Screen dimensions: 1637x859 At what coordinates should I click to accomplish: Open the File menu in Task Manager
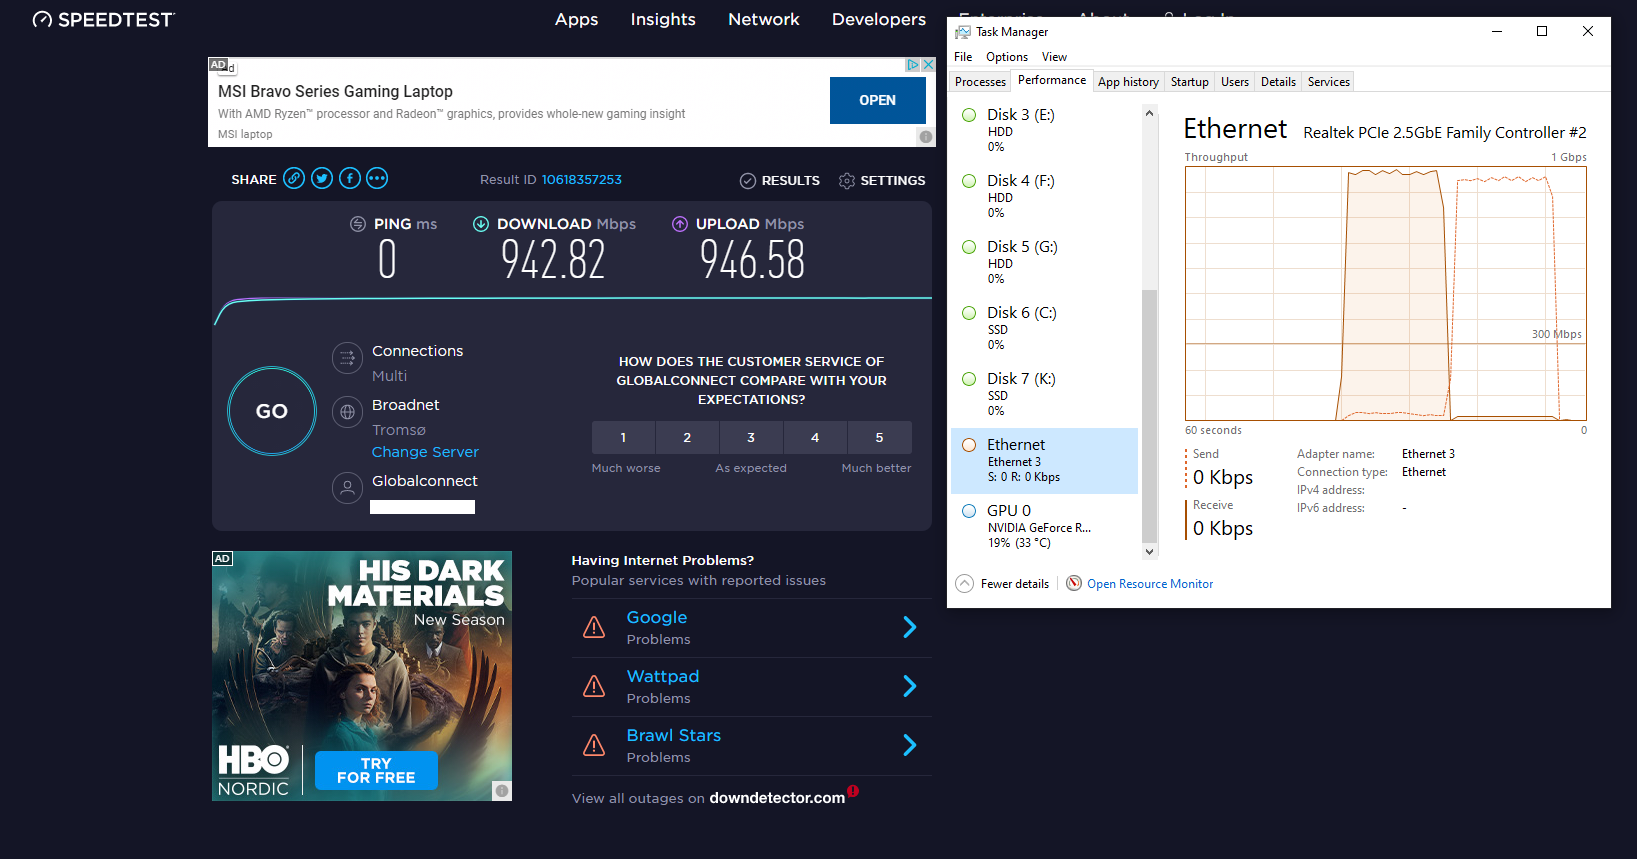click(x=963, y=57)
